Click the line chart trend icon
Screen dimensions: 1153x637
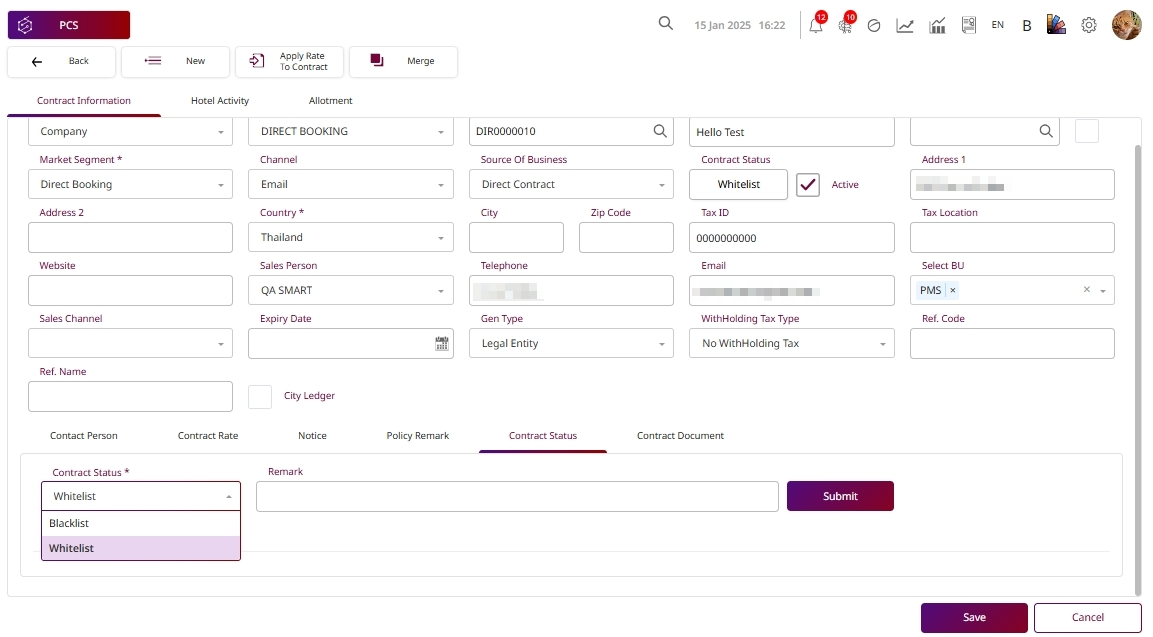[905, 26]
